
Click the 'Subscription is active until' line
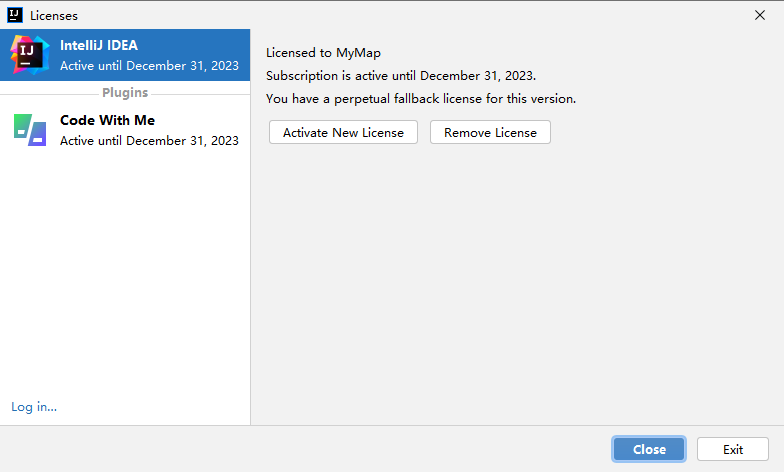pos(401,76)
